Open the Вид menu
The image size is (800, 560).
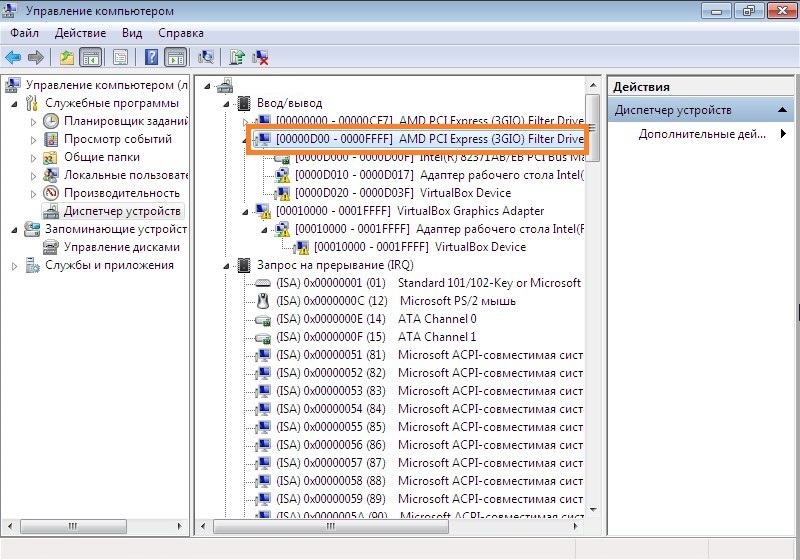click(x=132, y=33)
